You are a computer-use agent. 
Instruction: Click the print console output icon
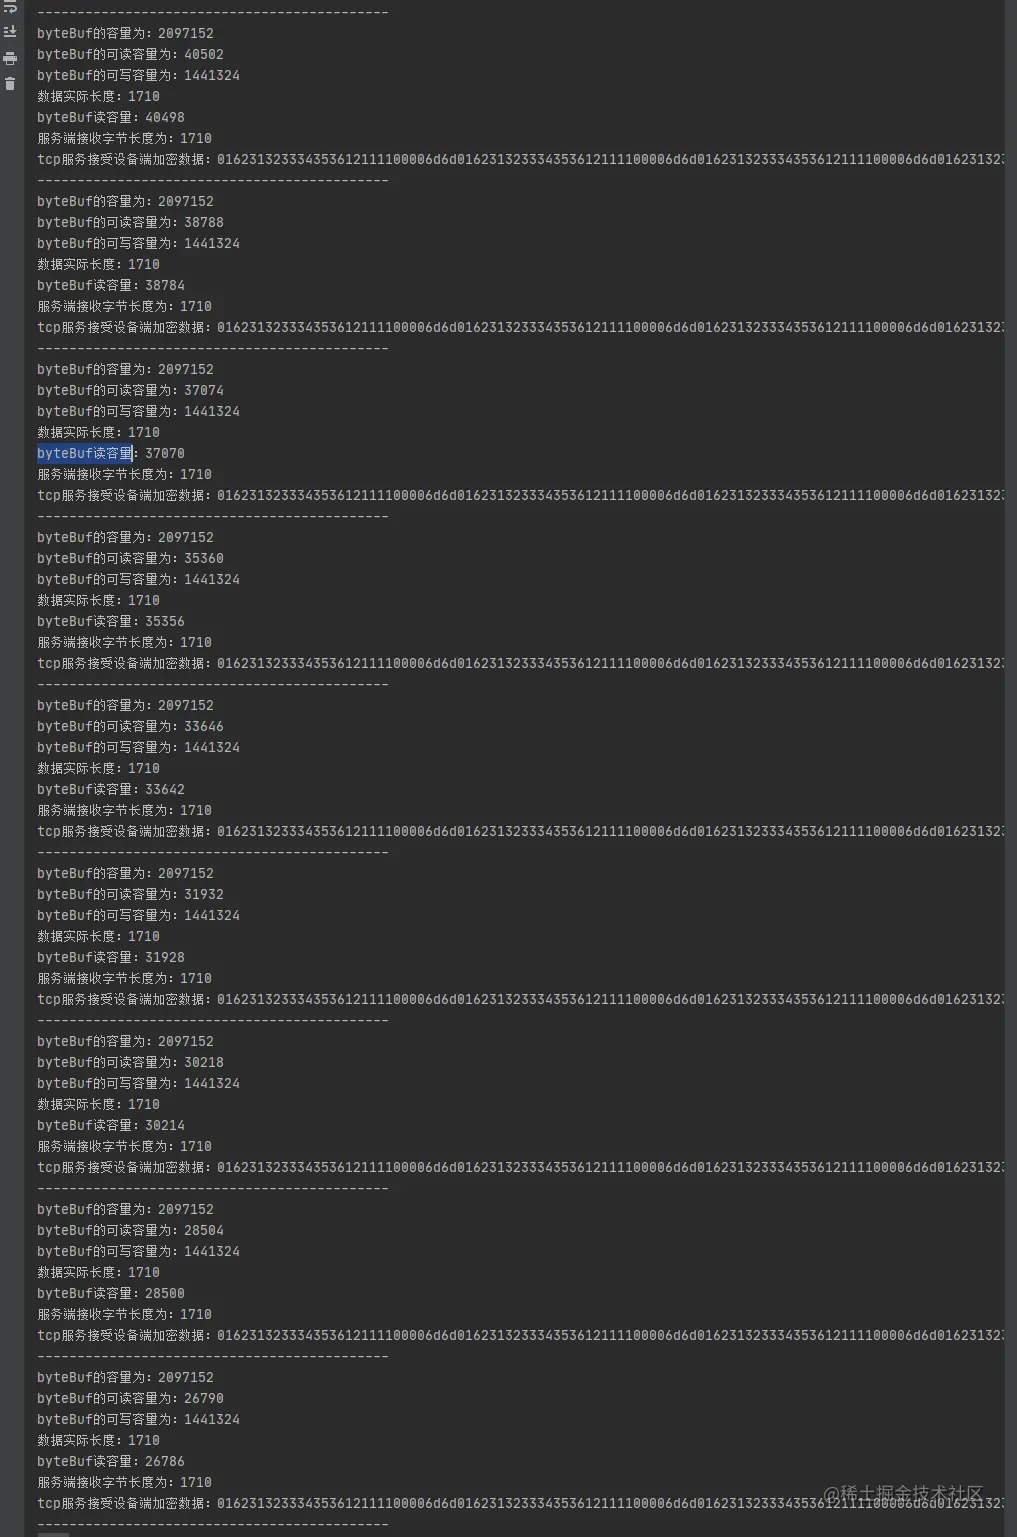10,58
